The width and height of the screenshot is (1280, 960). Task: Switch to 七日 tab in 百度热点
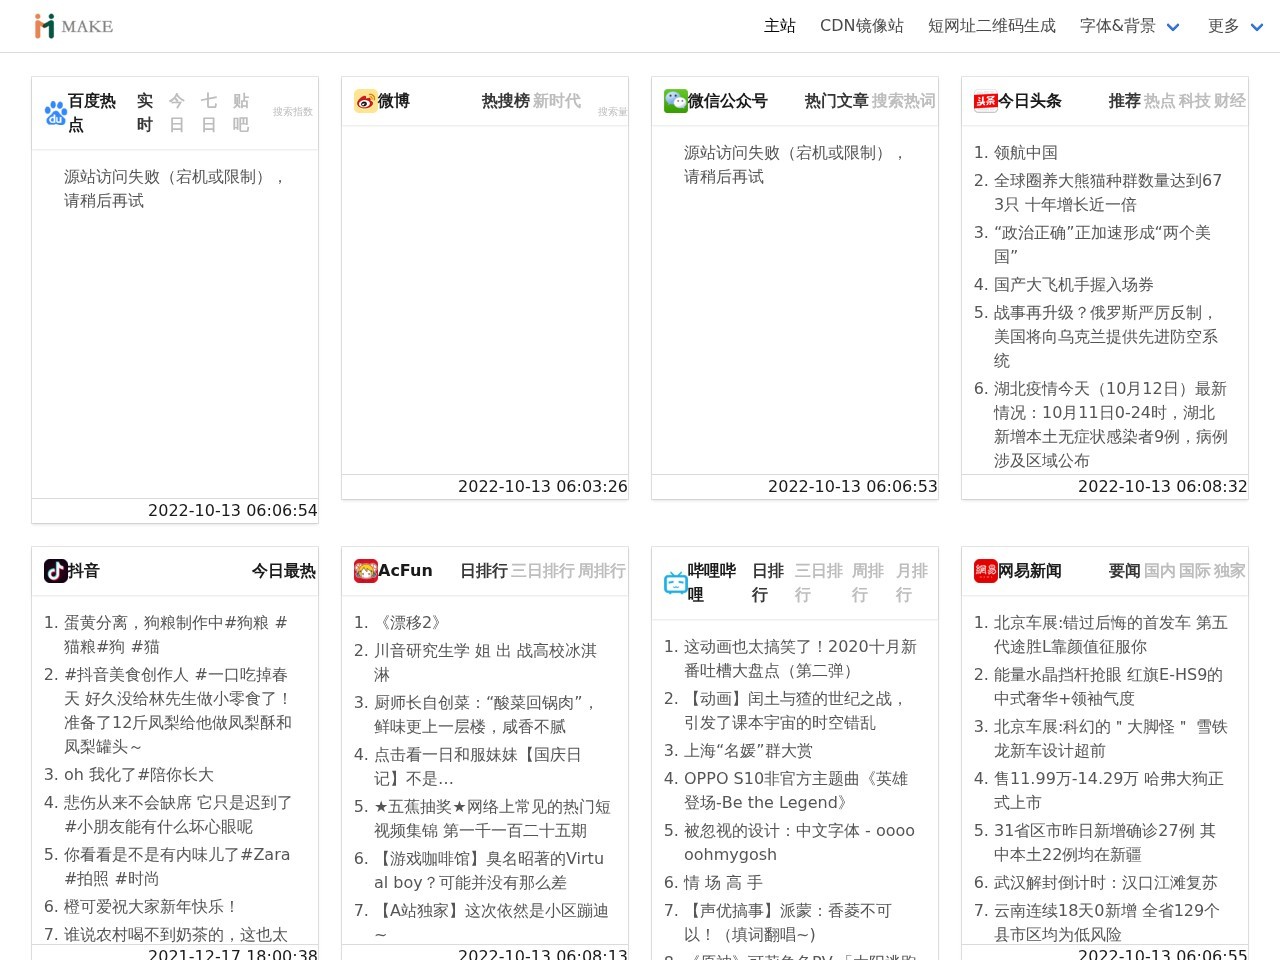point(209,113)
